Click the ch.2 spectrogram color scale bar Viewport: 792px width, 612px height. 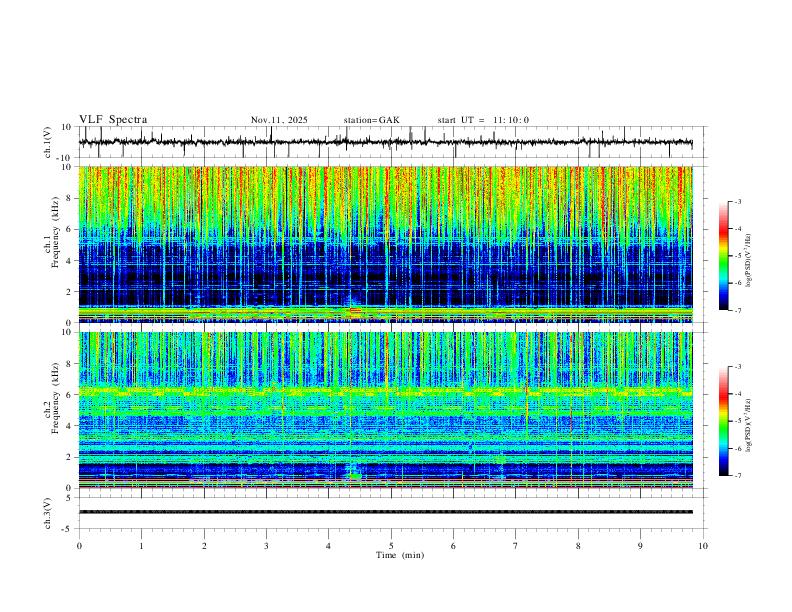coord(723,421)
